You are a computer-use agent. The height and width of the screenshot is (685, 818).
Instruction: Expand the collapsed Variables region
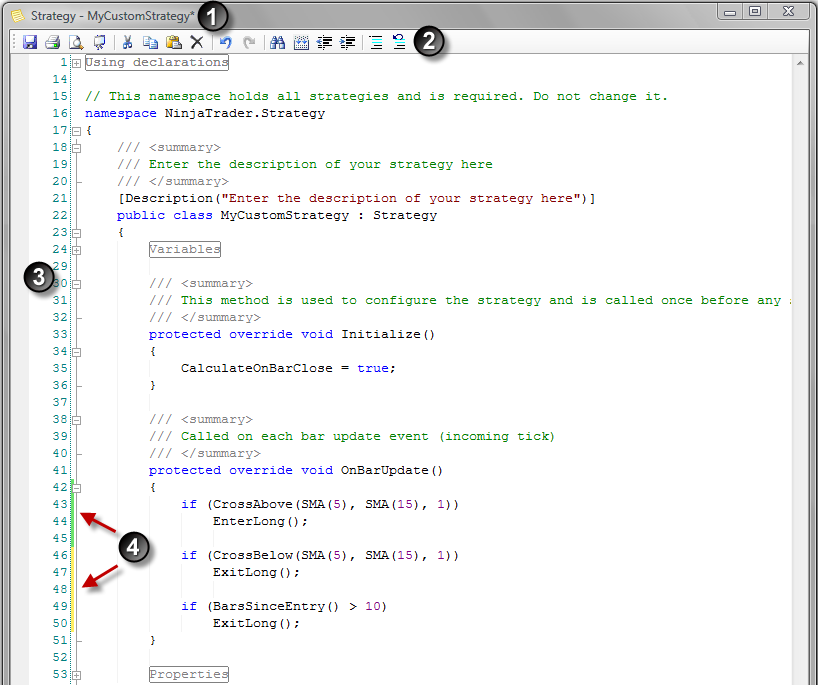click(x=76, y=249)
